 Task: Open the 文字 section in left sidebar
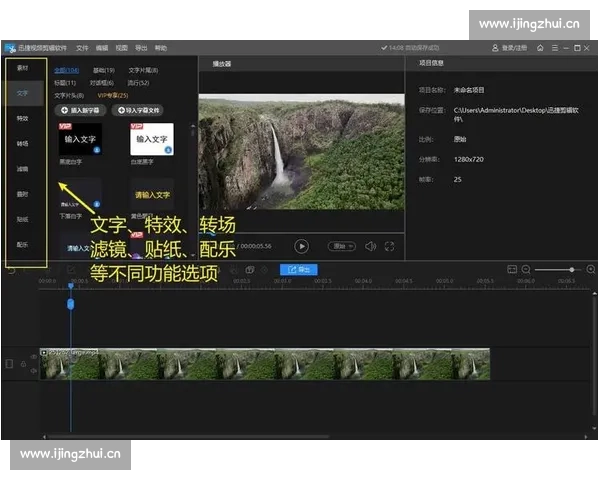[x=22, y=93]
